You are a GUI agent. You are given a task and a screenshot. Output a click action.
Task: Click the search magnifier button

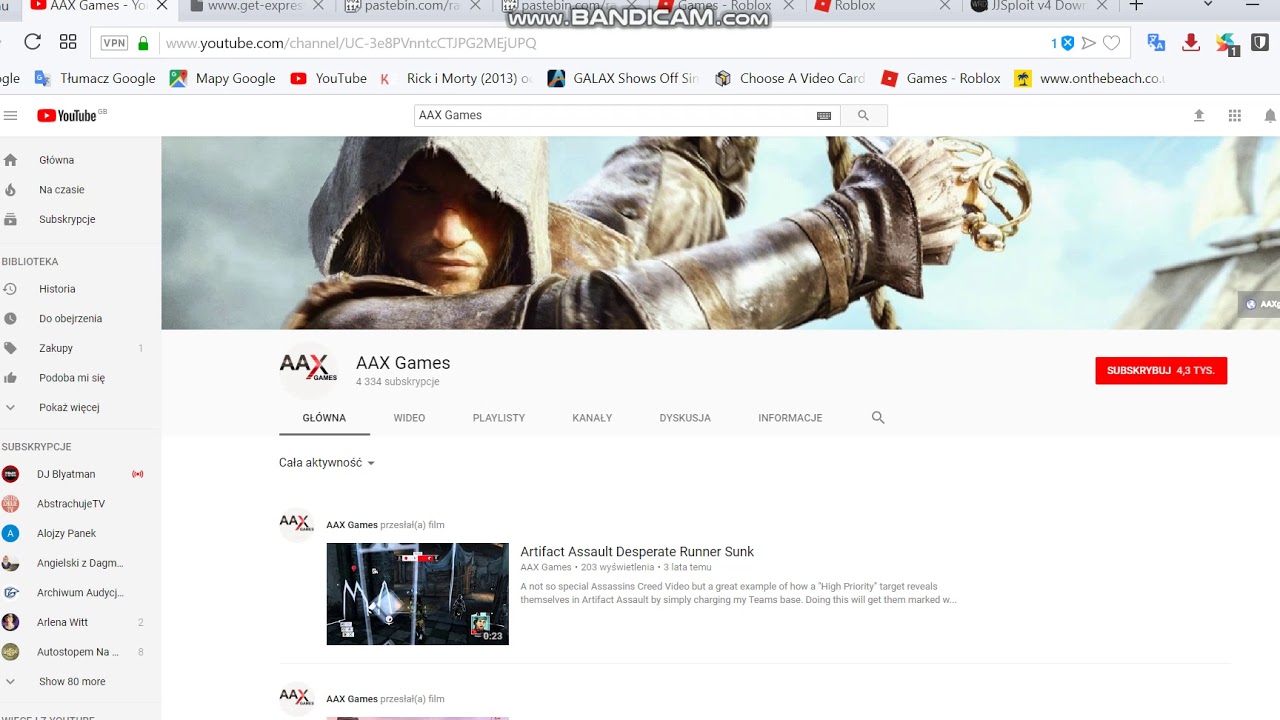click(x=863, y=115)
